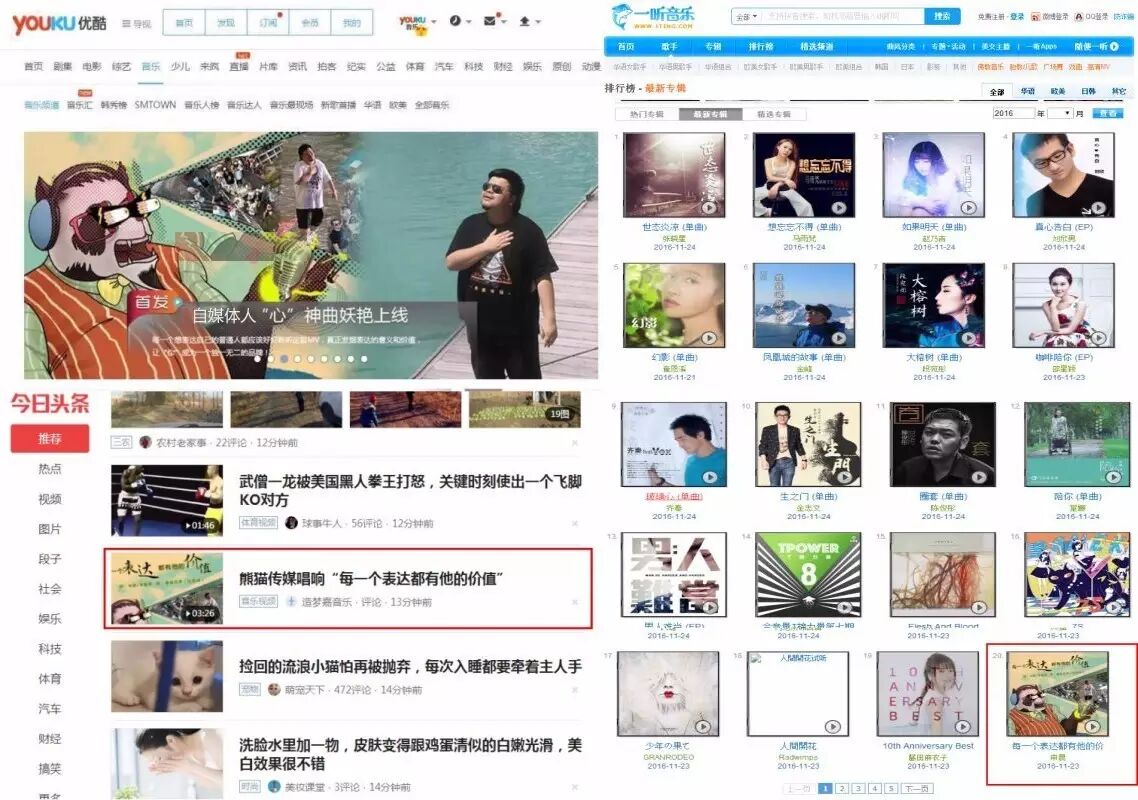This screenshot has height=800, width=1138.
Task: Play the 幻影 album via its play icon
Action: 708,338
